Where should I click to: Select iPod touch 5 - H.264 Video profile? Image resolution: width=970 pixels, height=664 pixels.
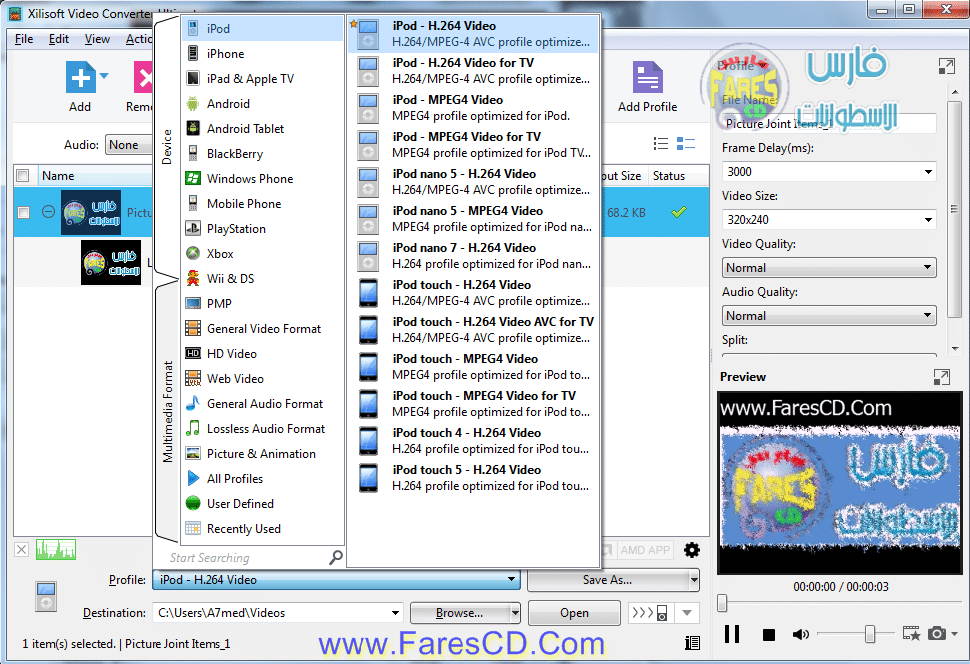(474, 478)
